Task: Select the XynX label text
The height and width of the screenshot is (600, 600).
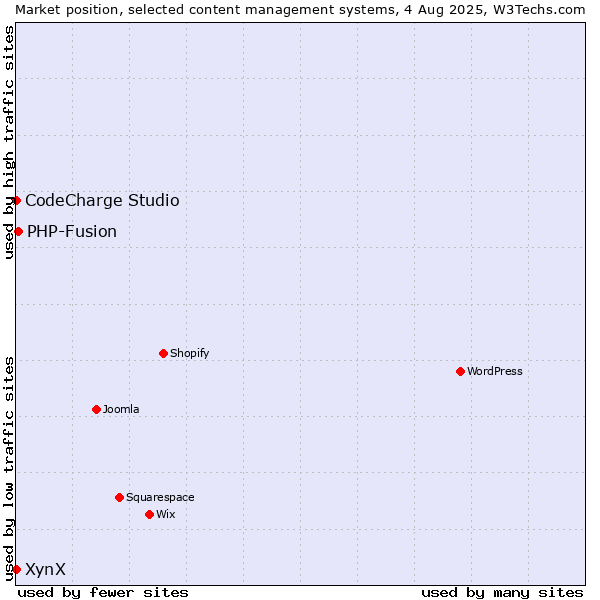Action: (x=46, y=569)
